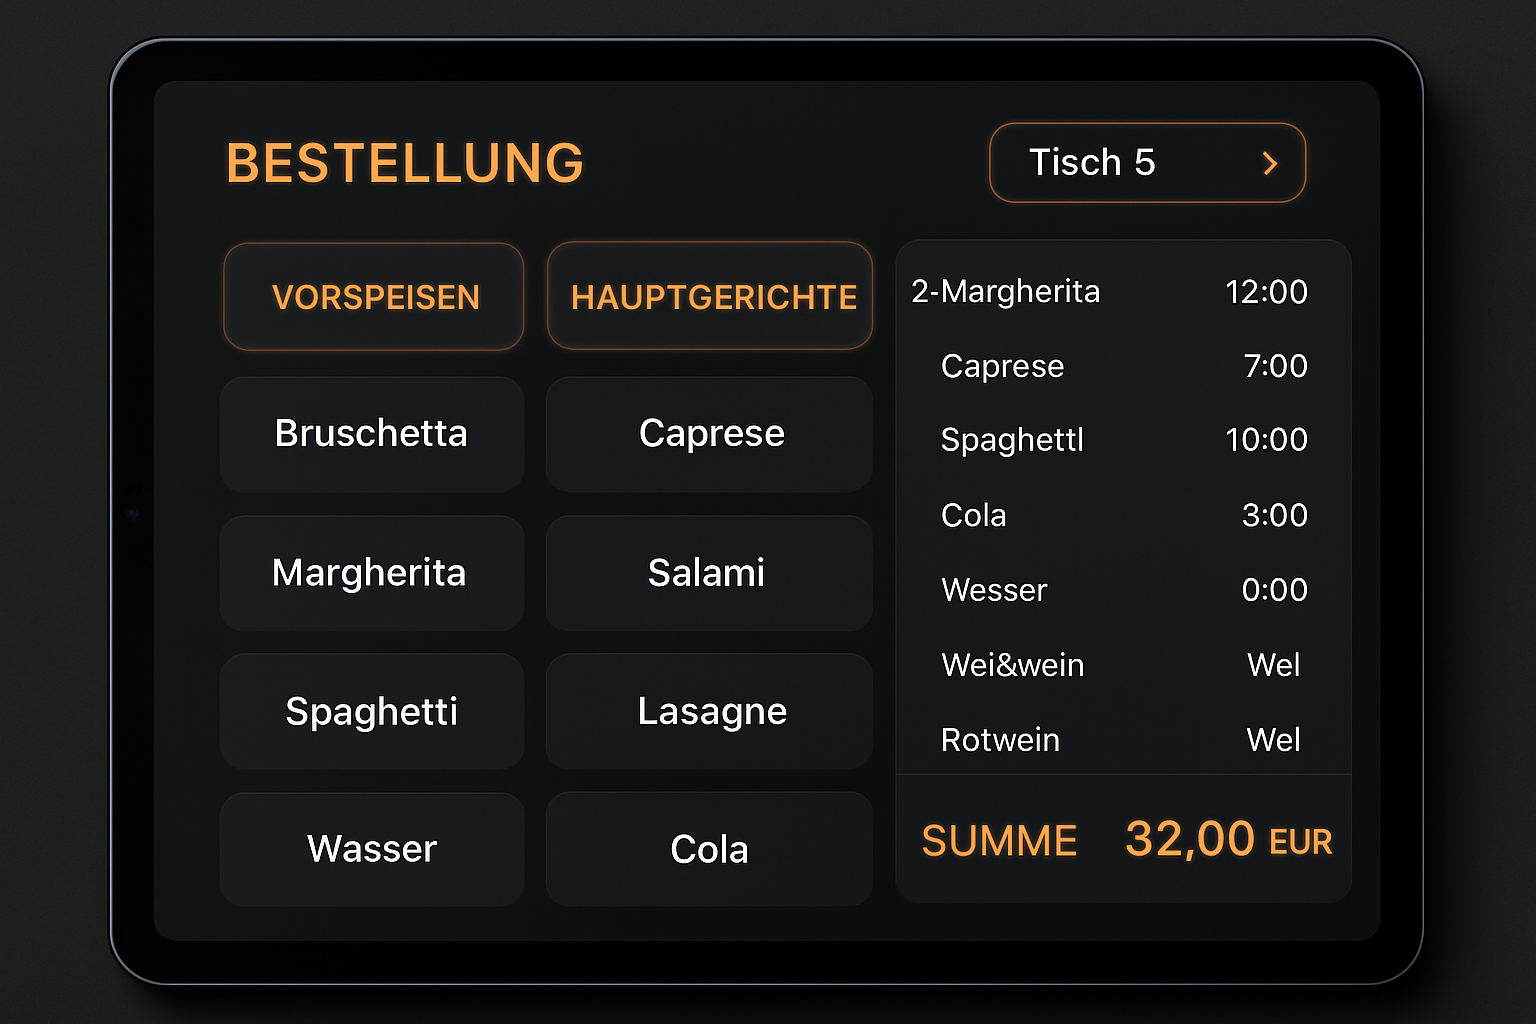Click the chevron arrow beside Tisch 5
This screenshot has width=1536, height=1024.
coord(1270,163)
